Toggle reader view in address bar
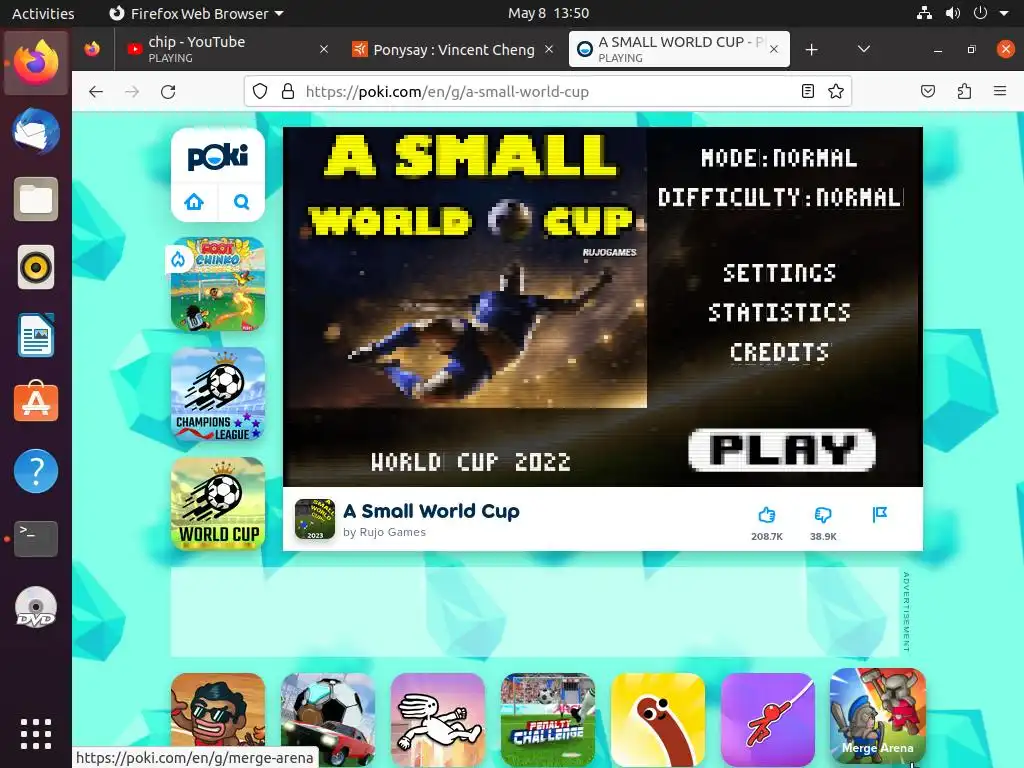This screenshot has height=768, width=1024. (808, 91)
